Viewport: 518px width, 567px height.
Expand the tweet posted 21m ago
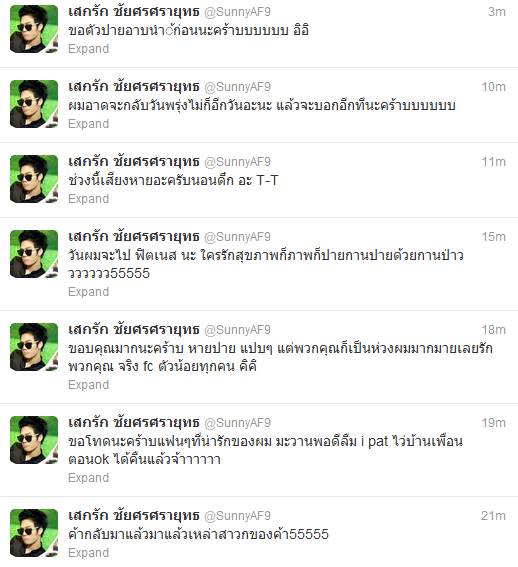pos(89,553)
